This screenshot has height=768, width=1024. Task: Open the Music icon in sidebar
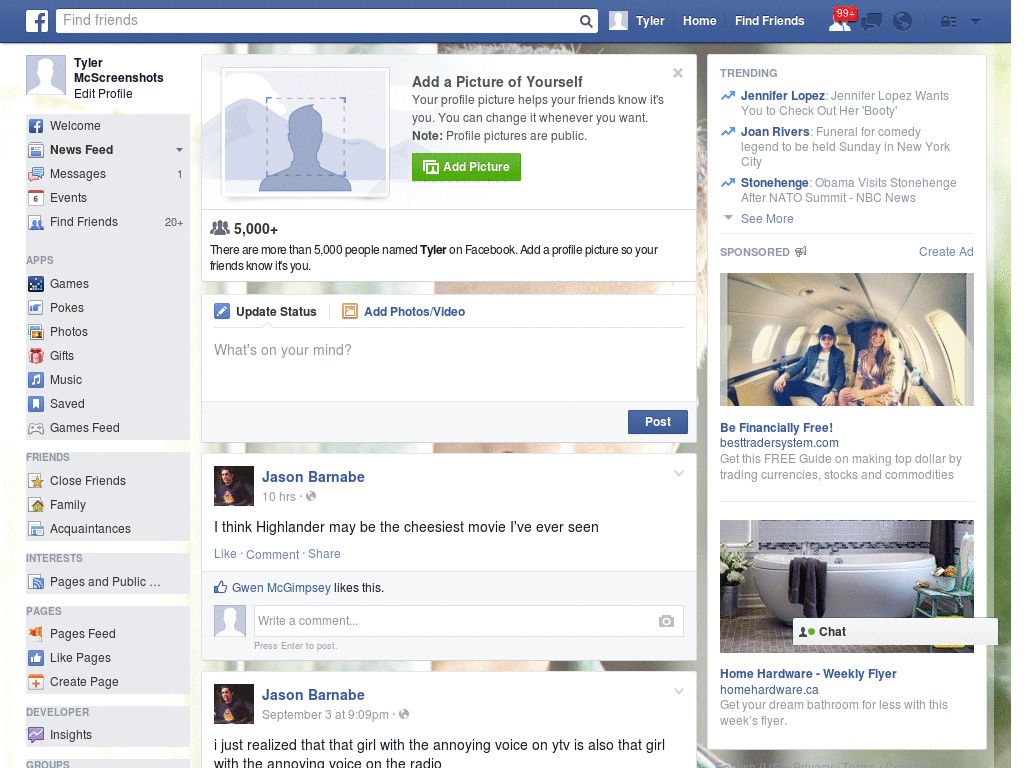(36, 380)
